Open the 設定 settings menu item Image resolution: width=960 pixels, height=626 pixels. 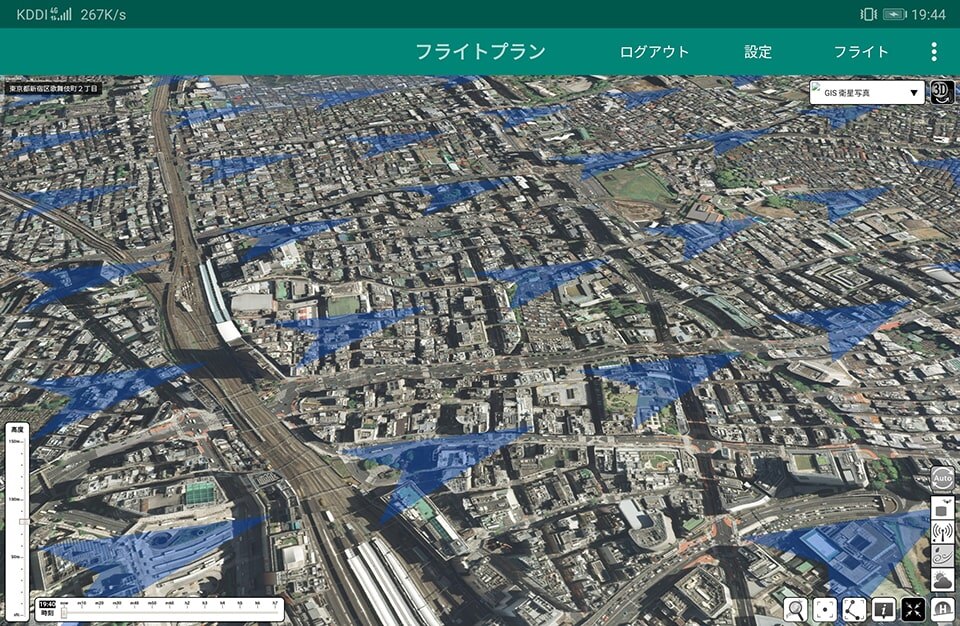pos(758,52)
